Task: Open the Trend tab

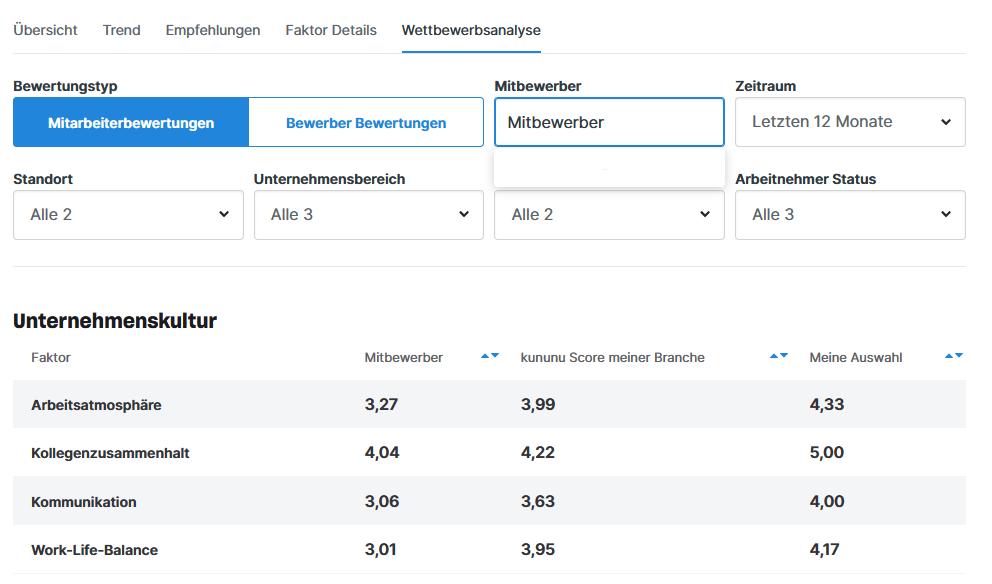Action: [x=121, y=30]
